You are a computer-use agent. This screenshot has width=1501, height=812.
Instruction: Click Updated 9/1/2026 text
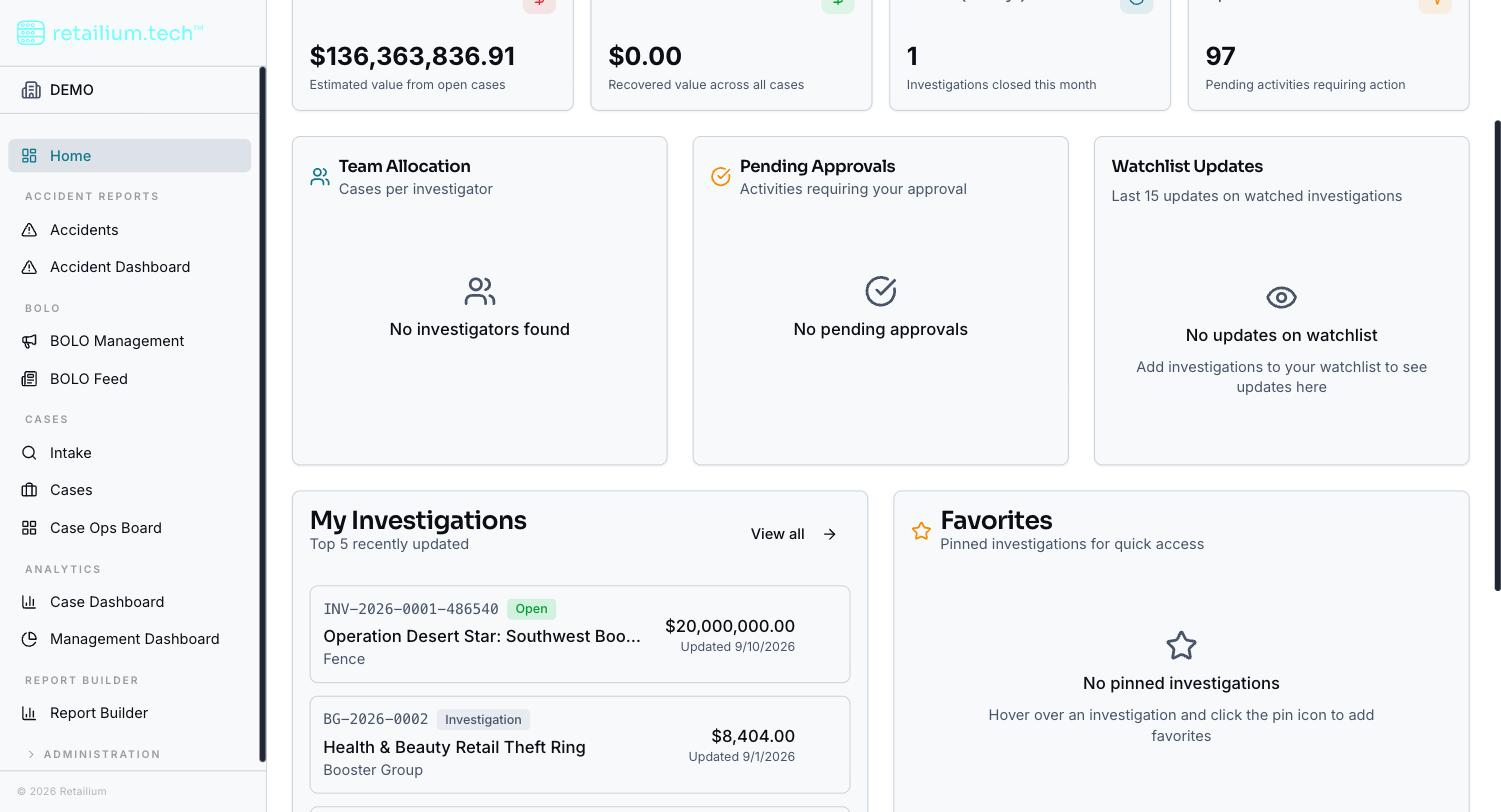[x=742, y=757]
